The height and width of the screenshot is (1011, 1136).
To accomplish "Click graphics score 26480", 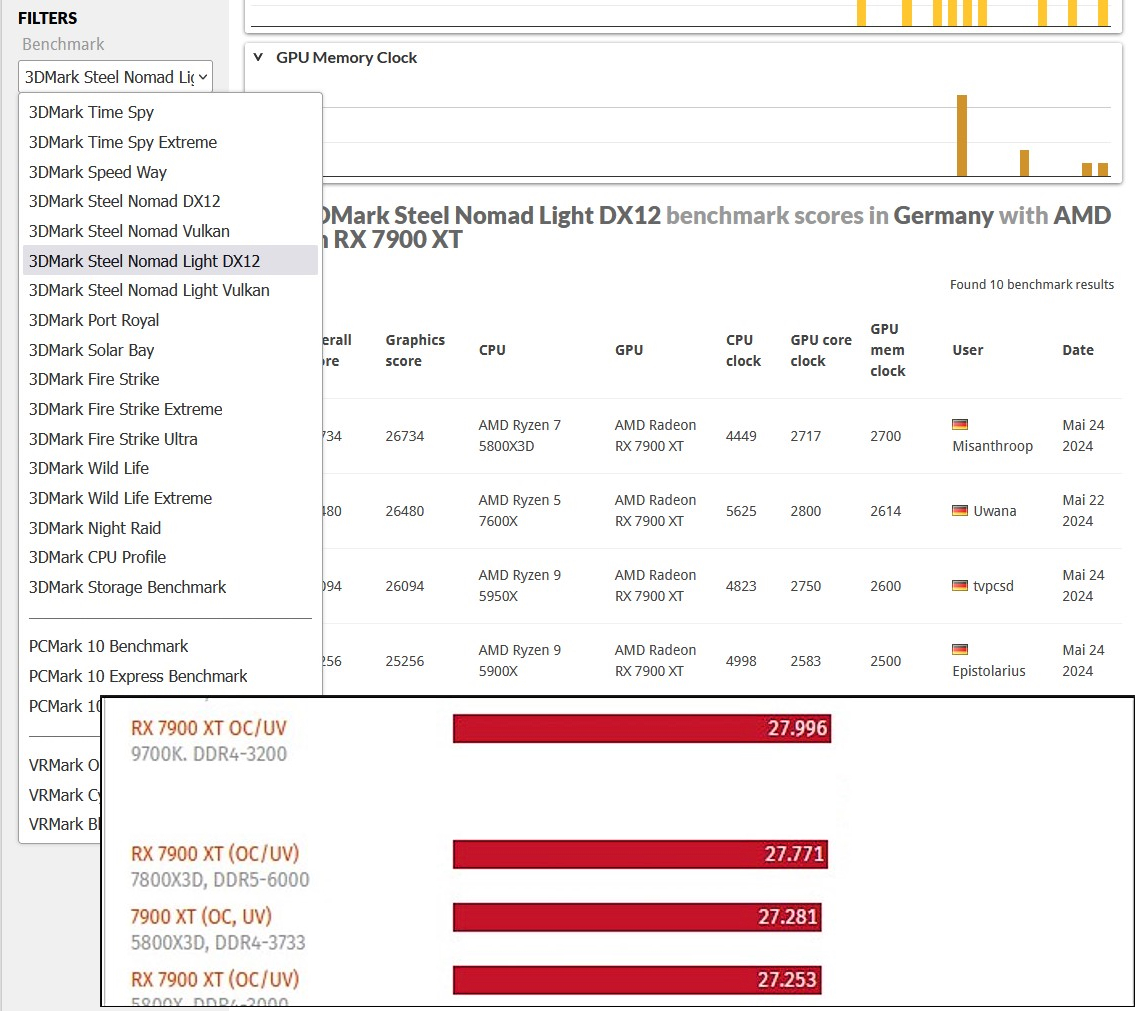I will (x=405, y=511).
